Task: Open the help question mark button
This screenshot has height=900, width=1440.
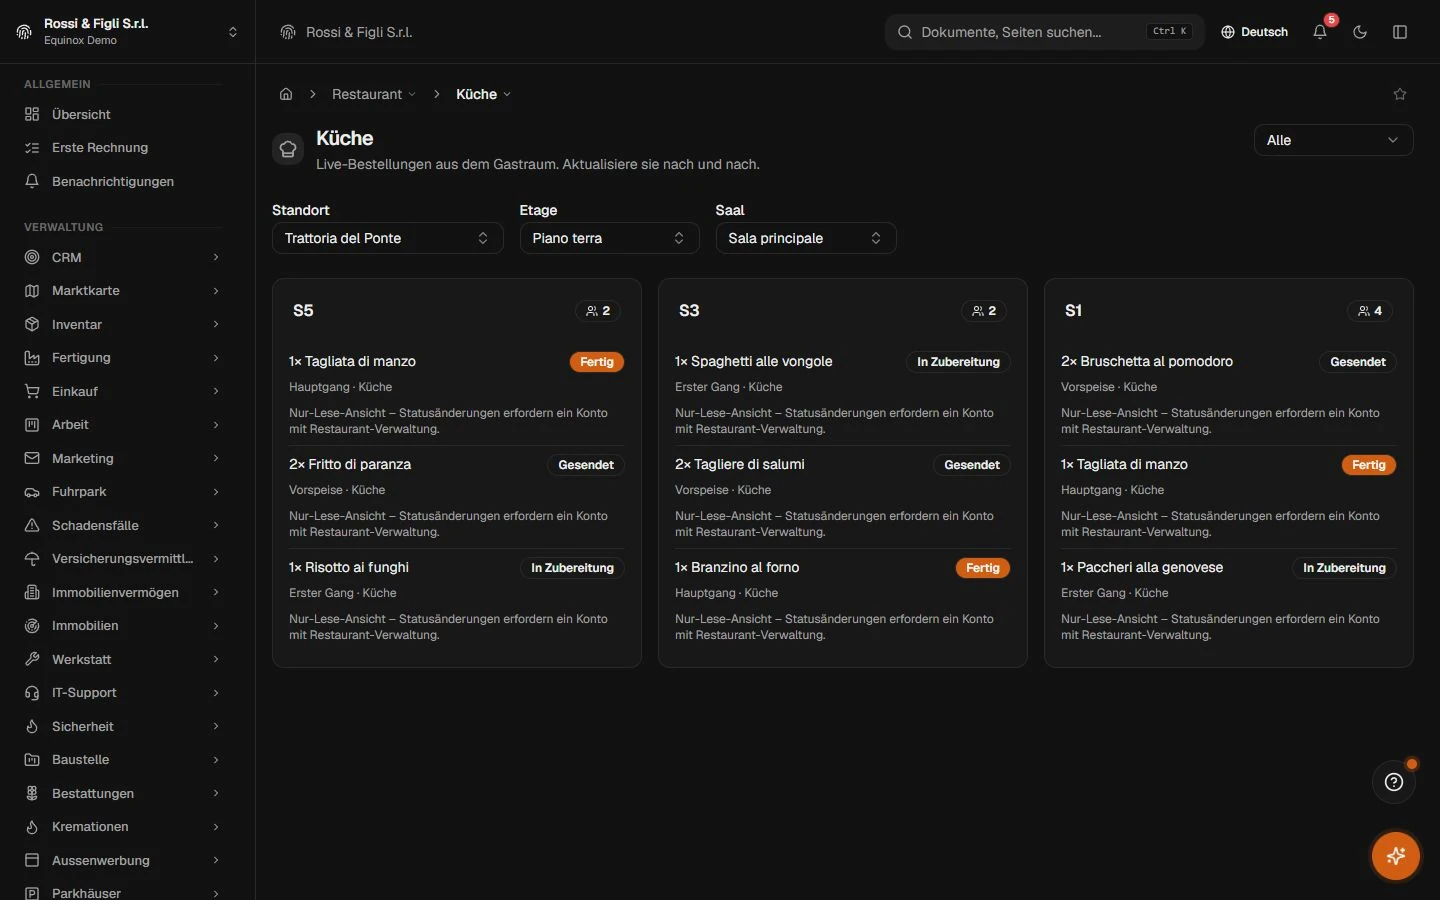Action: [1394, 782]
